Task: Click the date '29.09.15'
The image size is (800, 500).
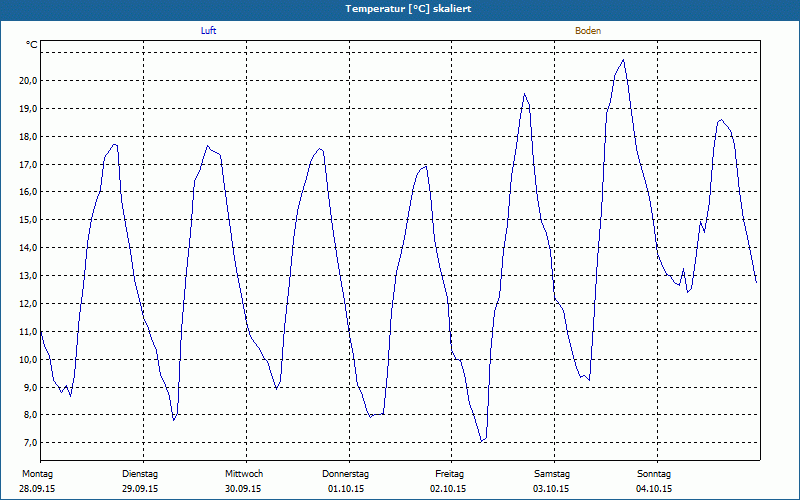Action: click(x=140, y=489)
